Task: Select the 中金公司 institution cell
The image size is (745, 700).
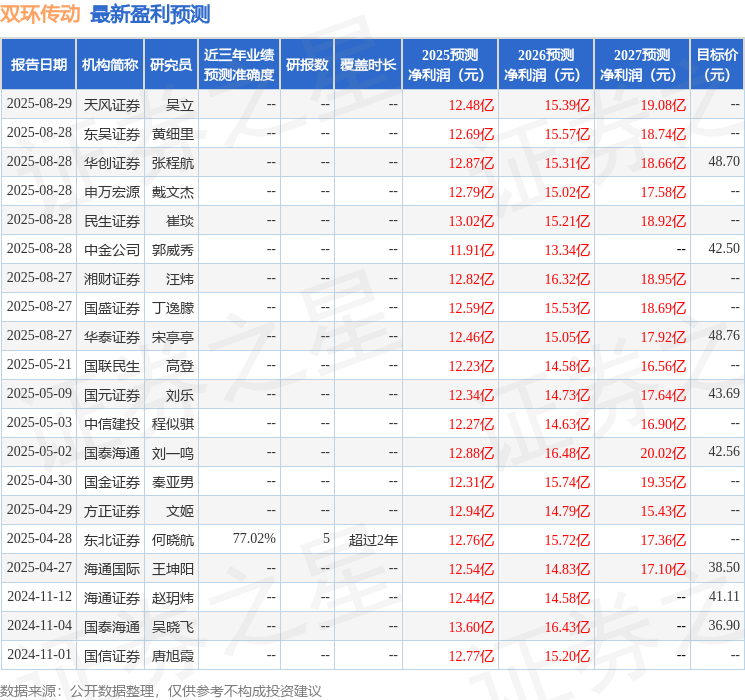Action: 112,250
